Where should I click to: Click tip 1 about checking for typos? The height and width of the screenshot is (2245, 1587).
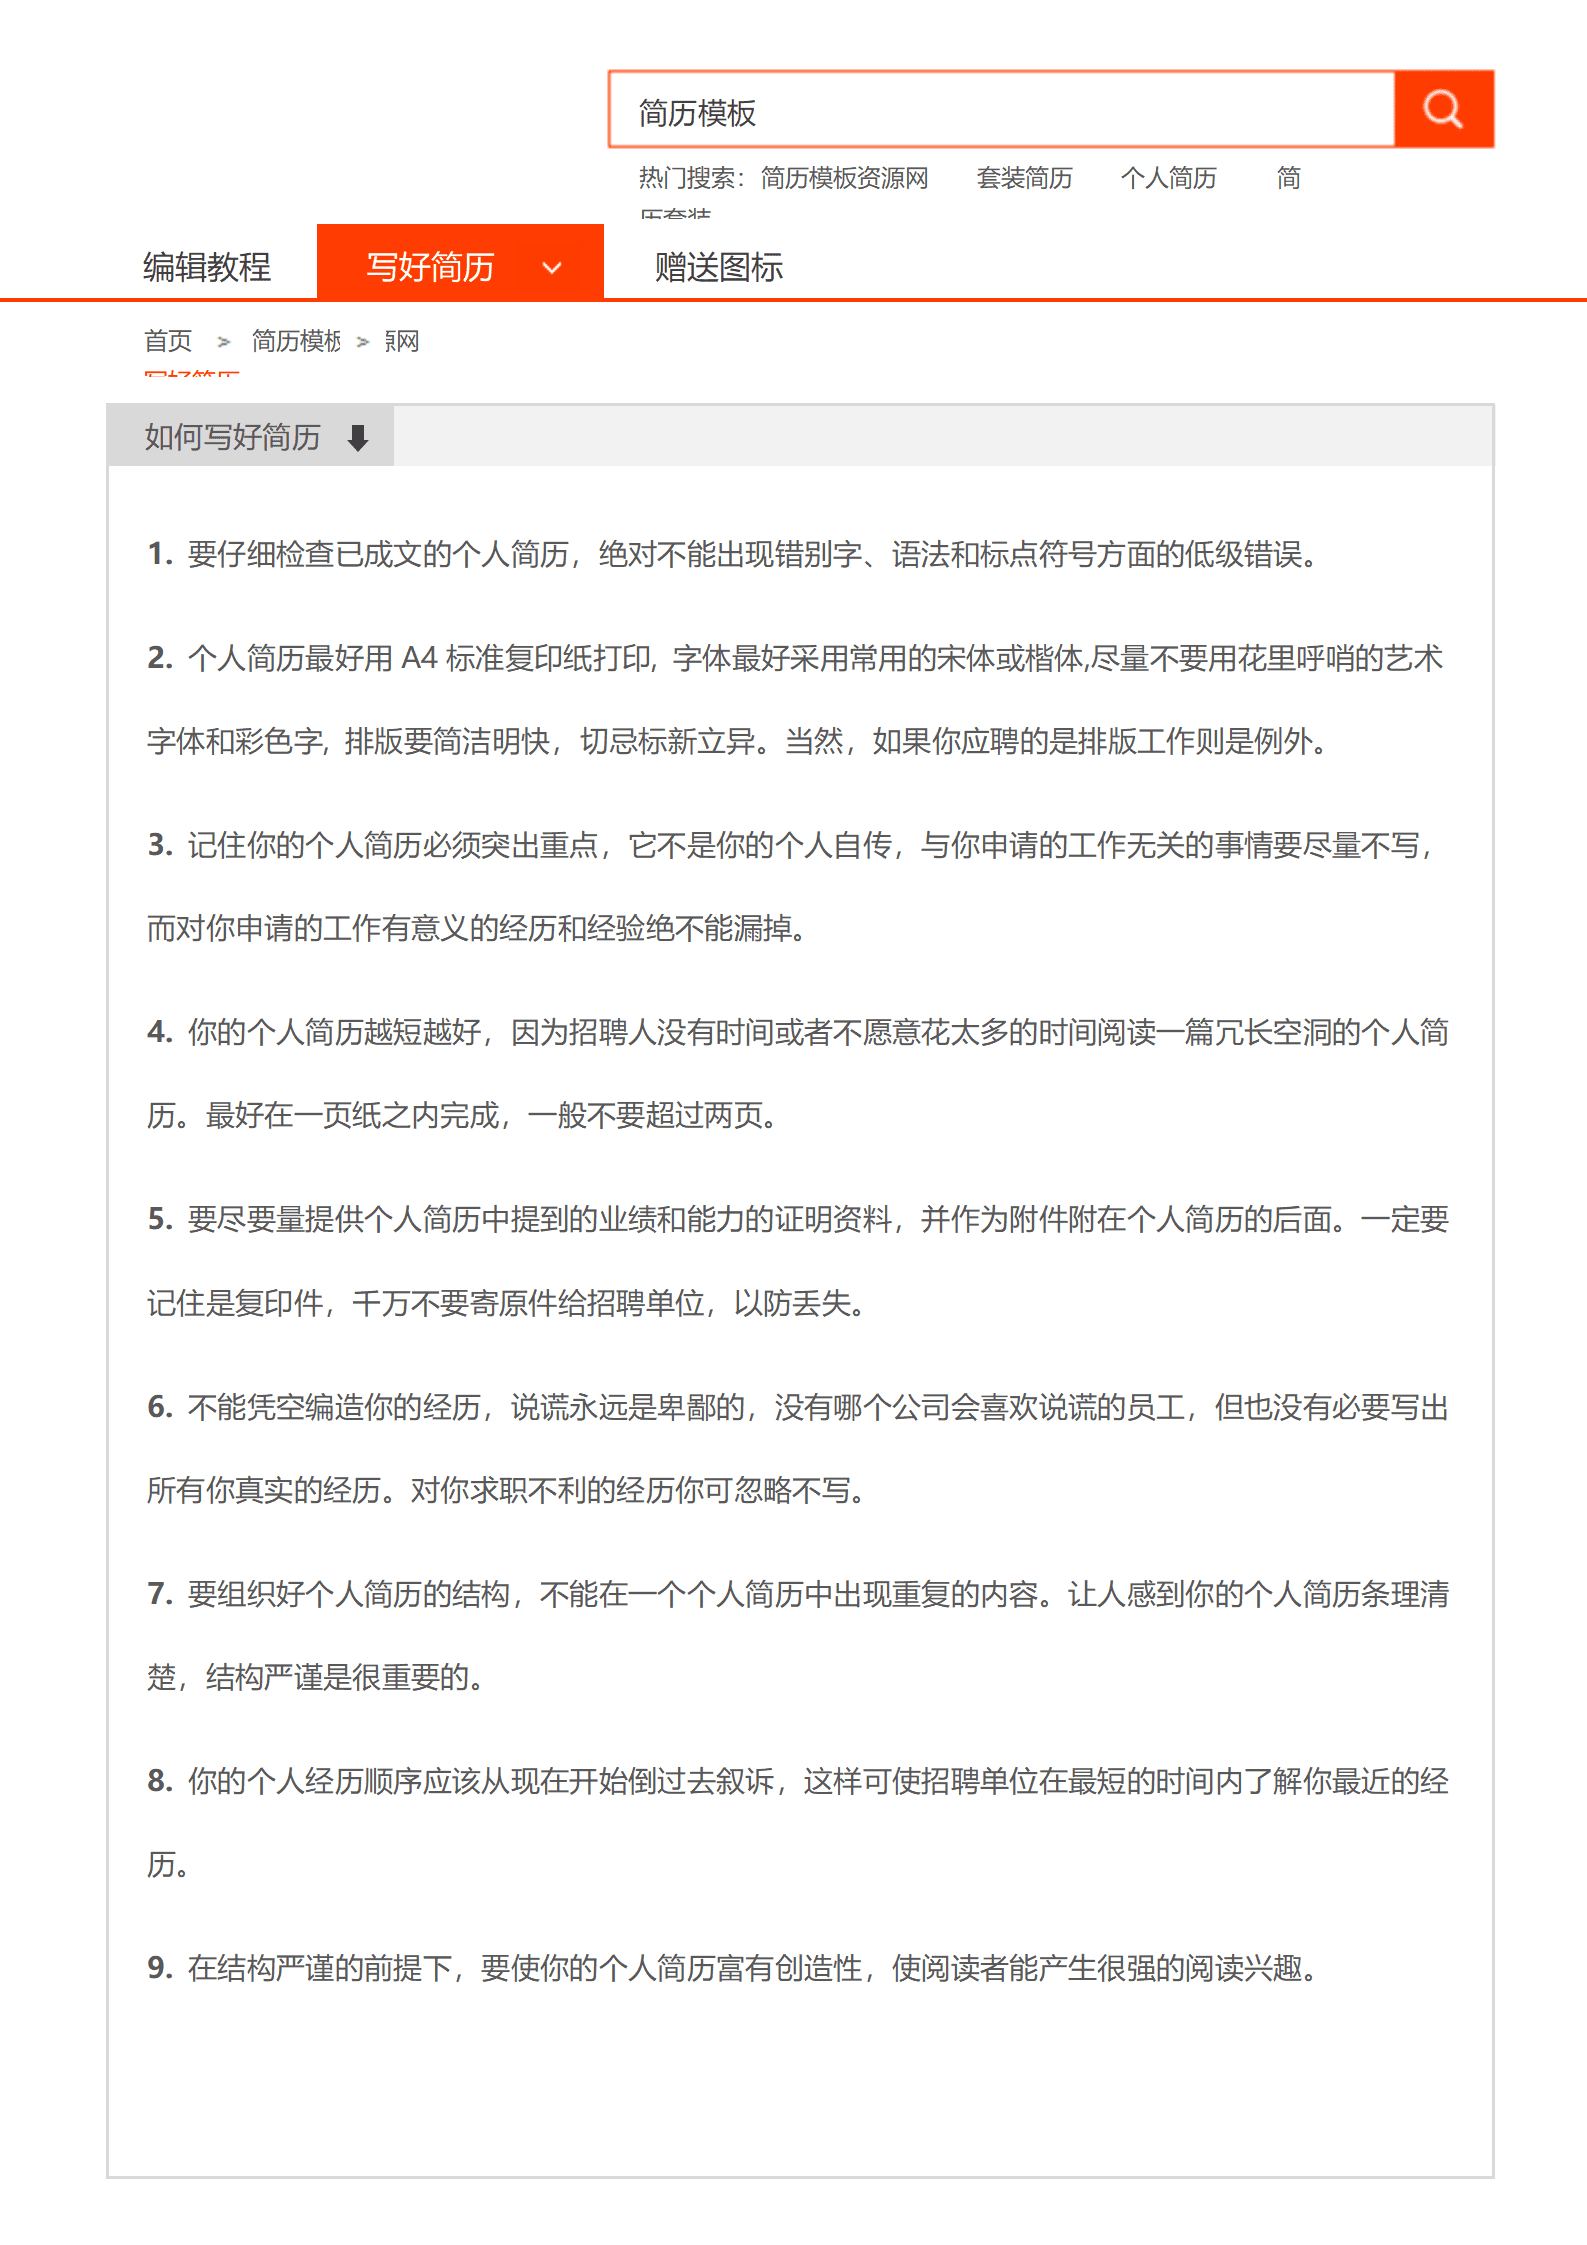735,553
